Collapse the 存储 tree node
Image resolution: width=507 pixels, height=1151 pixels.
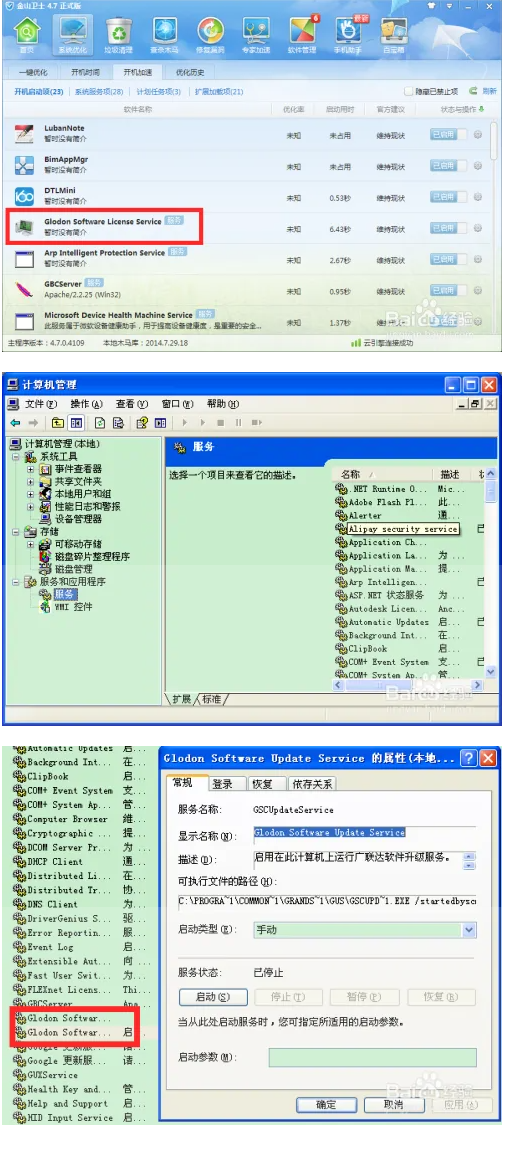coord(17,531)
